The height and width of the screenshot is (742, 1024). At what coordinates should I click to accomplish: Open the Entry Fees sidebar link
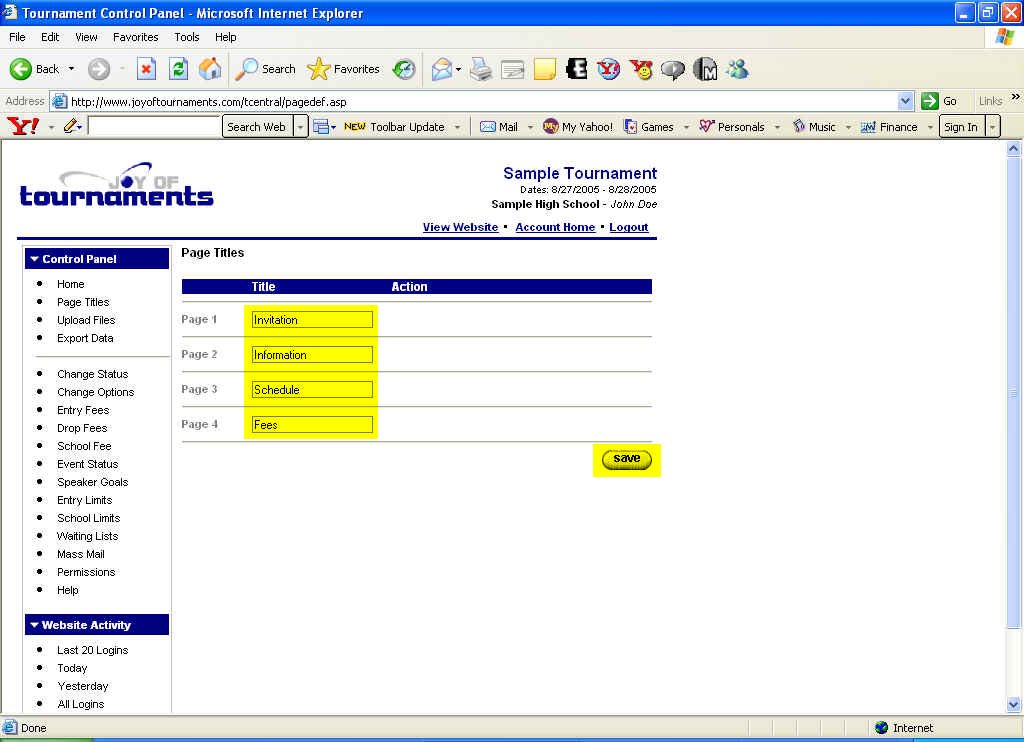coord(83,410)
